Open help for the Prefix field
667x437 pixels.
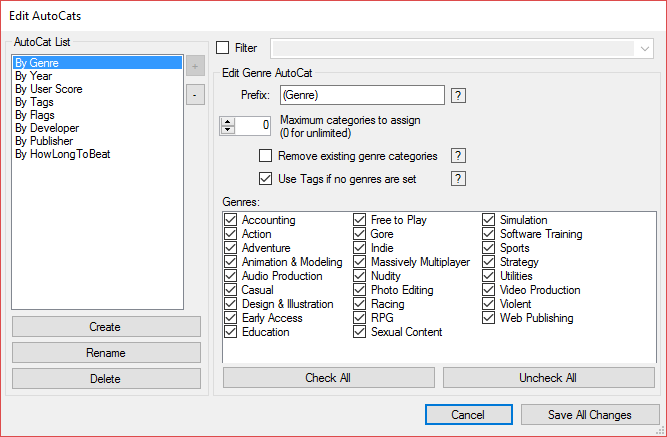point(458,95)
